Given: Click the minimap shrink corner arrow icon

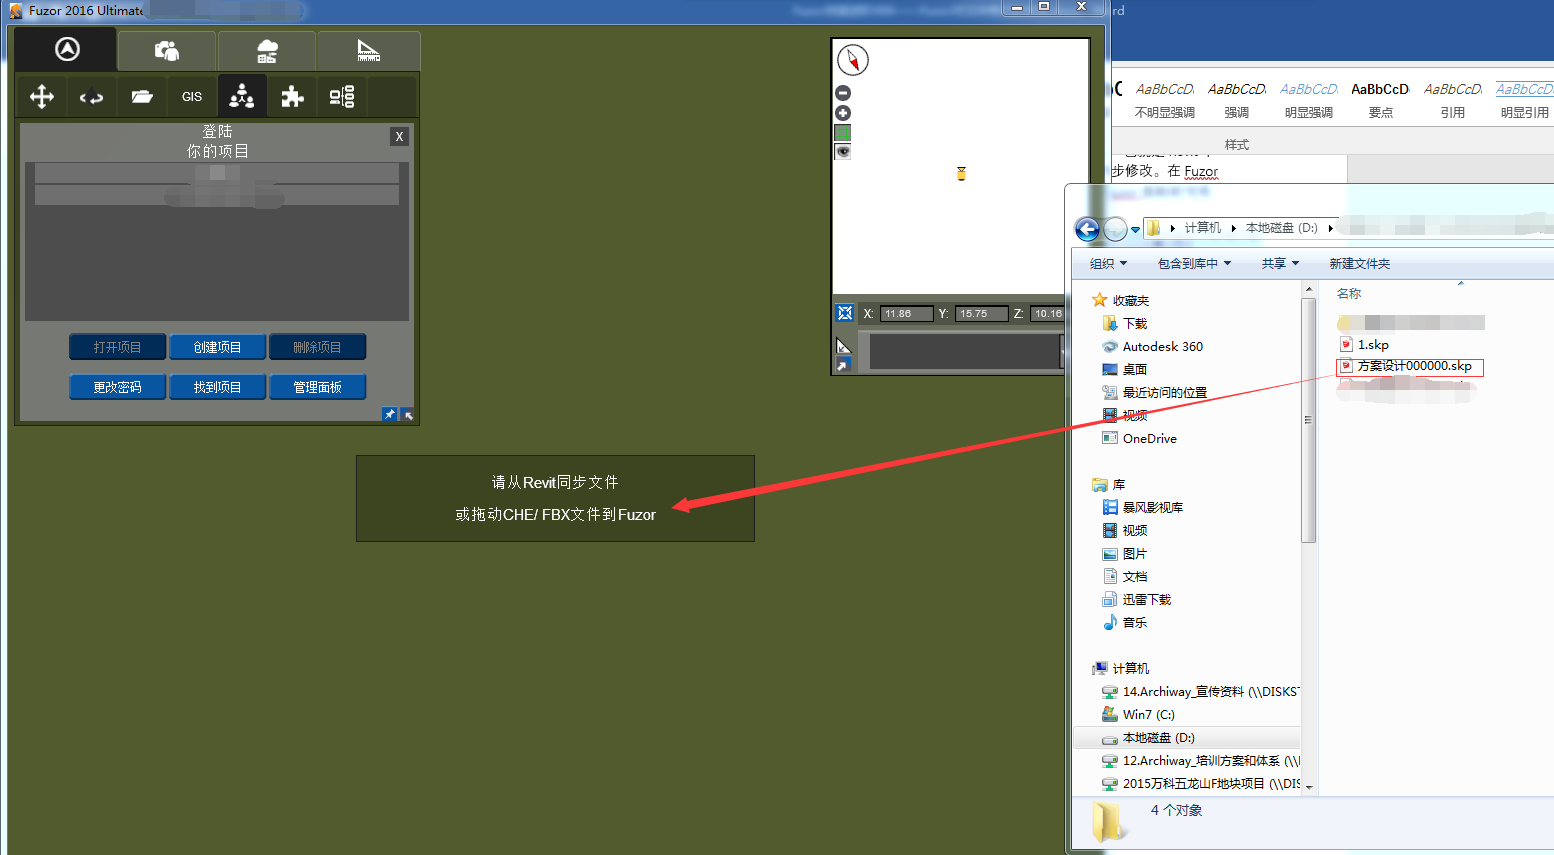Looking at the screenshot, I should (844, 346).
